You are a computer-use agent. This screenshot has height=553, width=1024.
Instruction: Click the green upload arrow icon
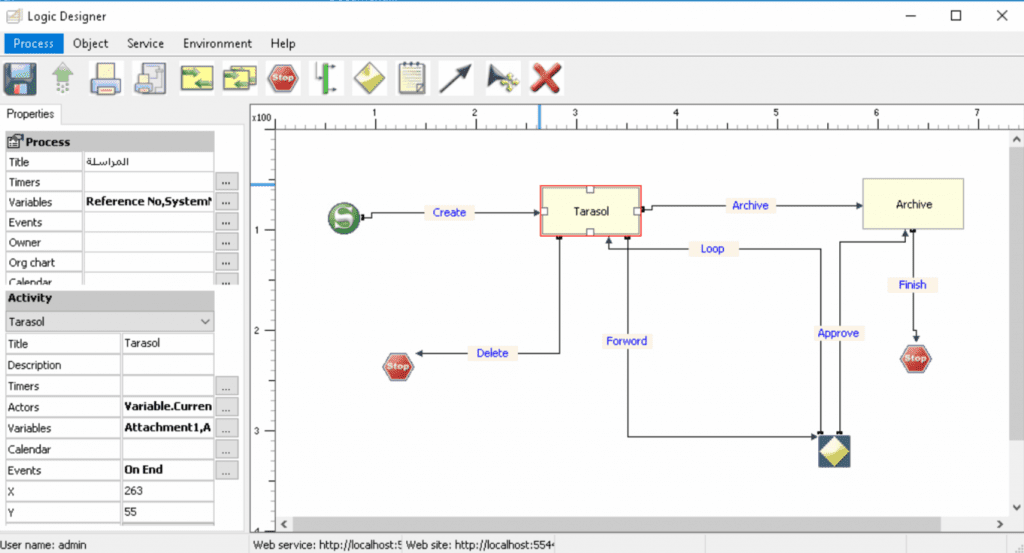[x=63, y=78]
